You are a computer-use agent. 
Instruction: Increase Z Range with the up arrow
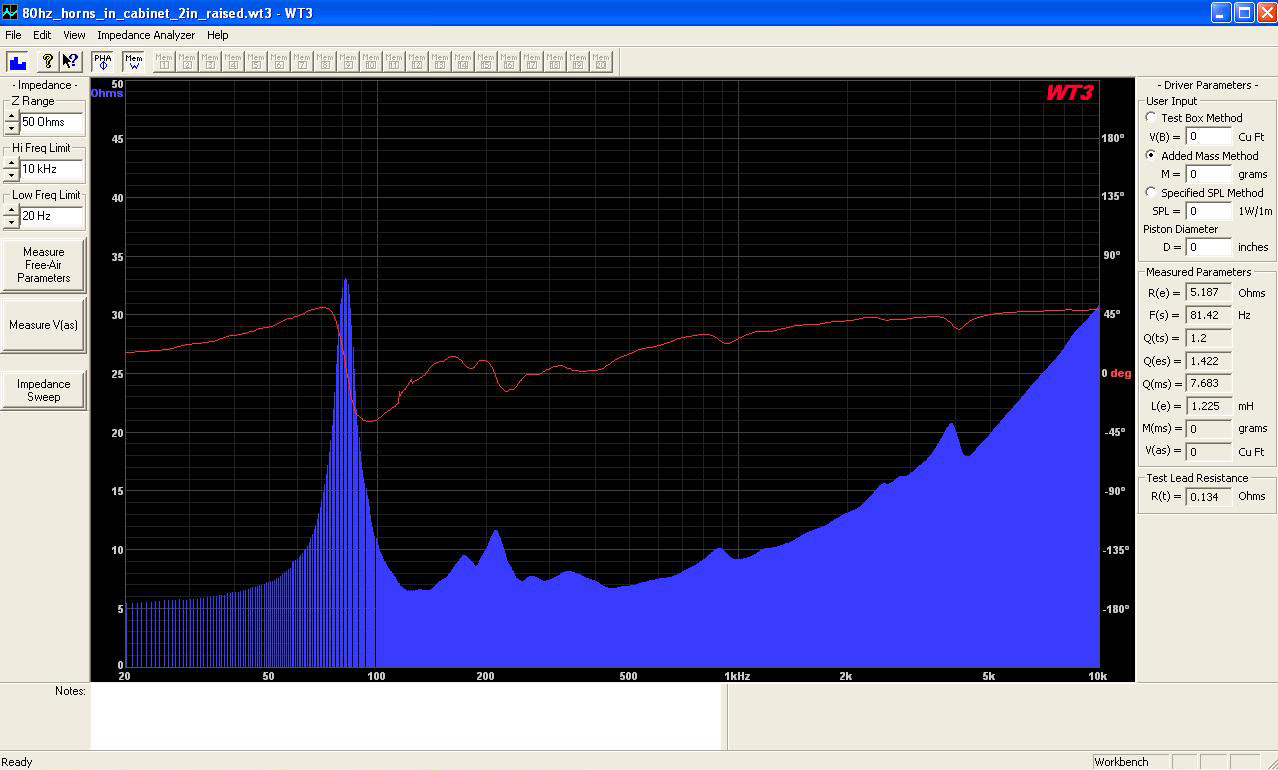(x=11, y=116)
